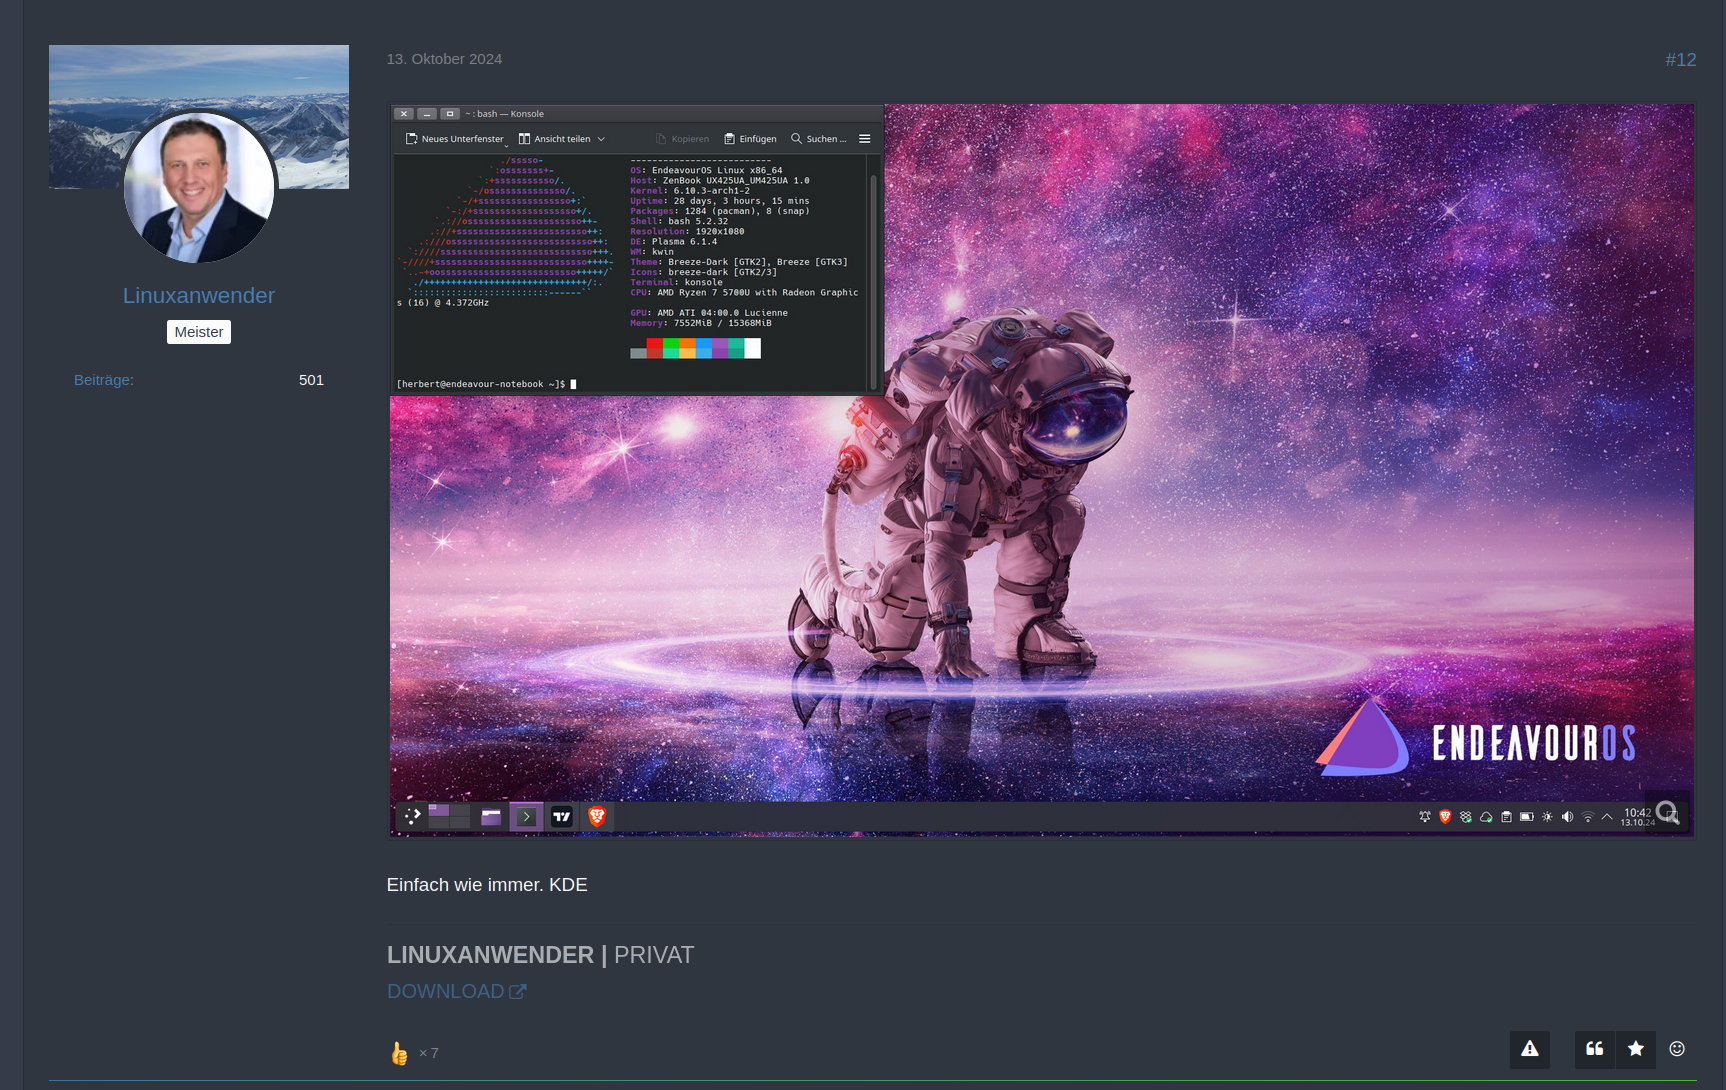
Task: Click the signature heading LINUXANWENDER | PRIVAT
Action: point(540,955)
